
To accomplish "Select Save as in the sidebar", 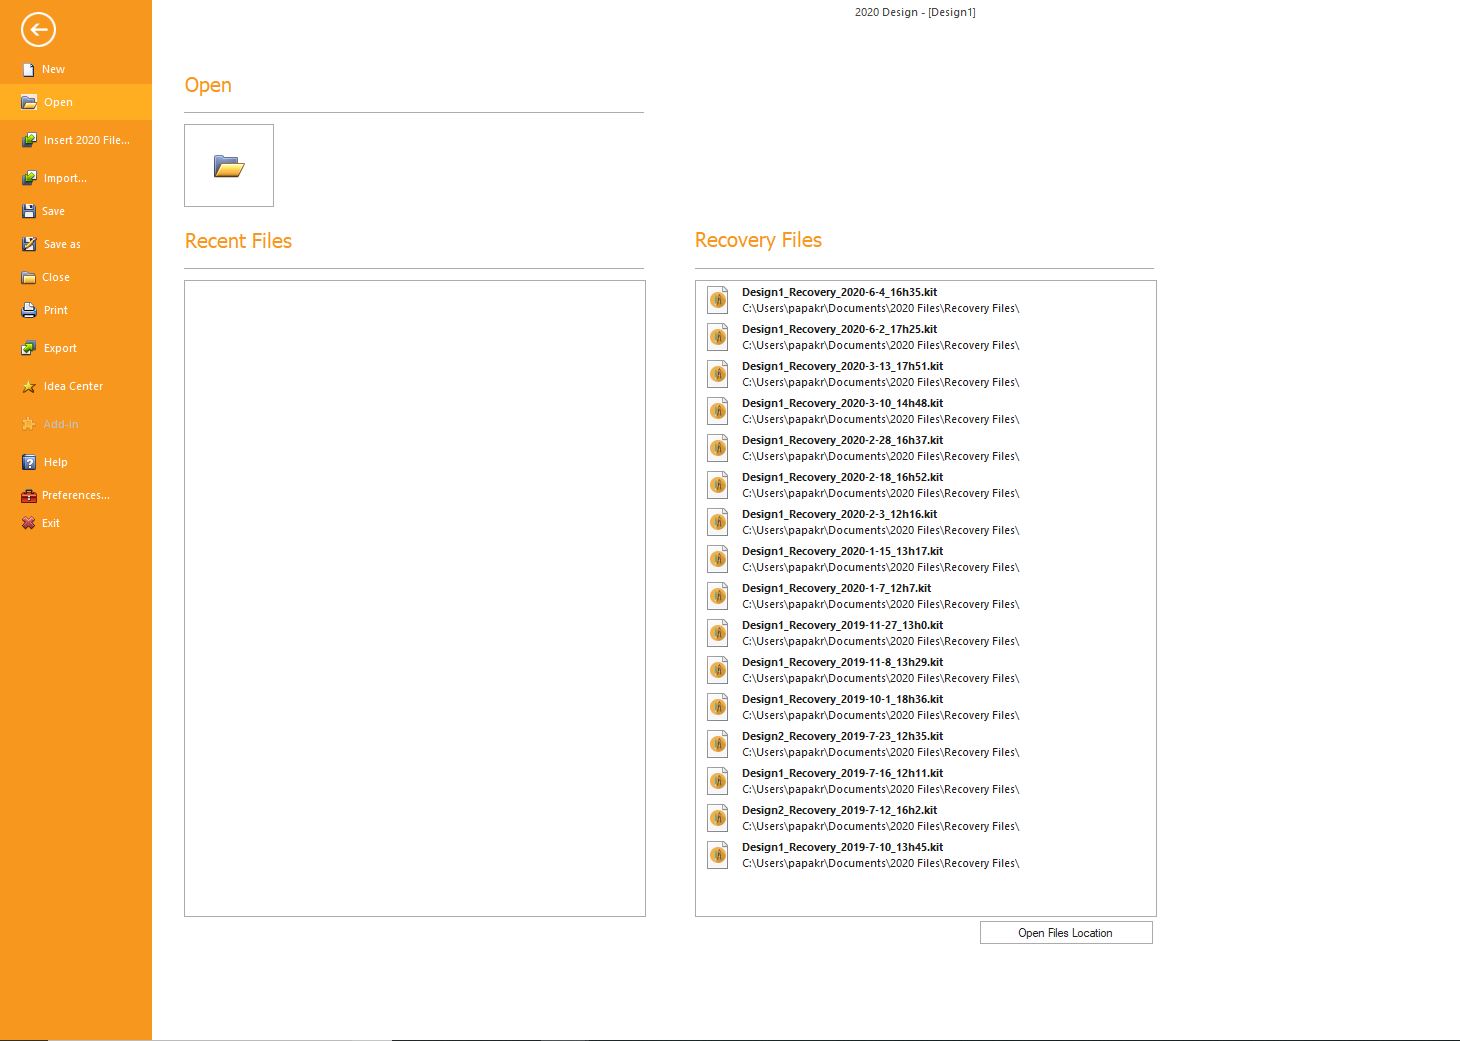I will click(62, 244).
